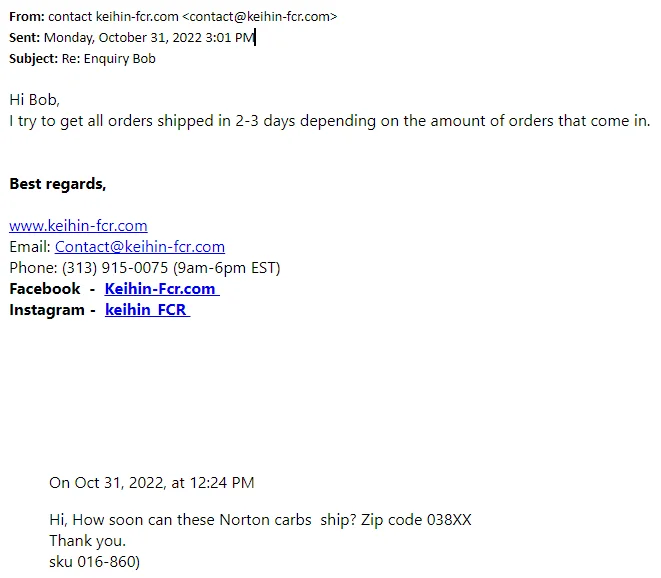Click the bold "Instagram" label
Screen dimensions: 661x578
pyautogui.click(x=47, y=310)
